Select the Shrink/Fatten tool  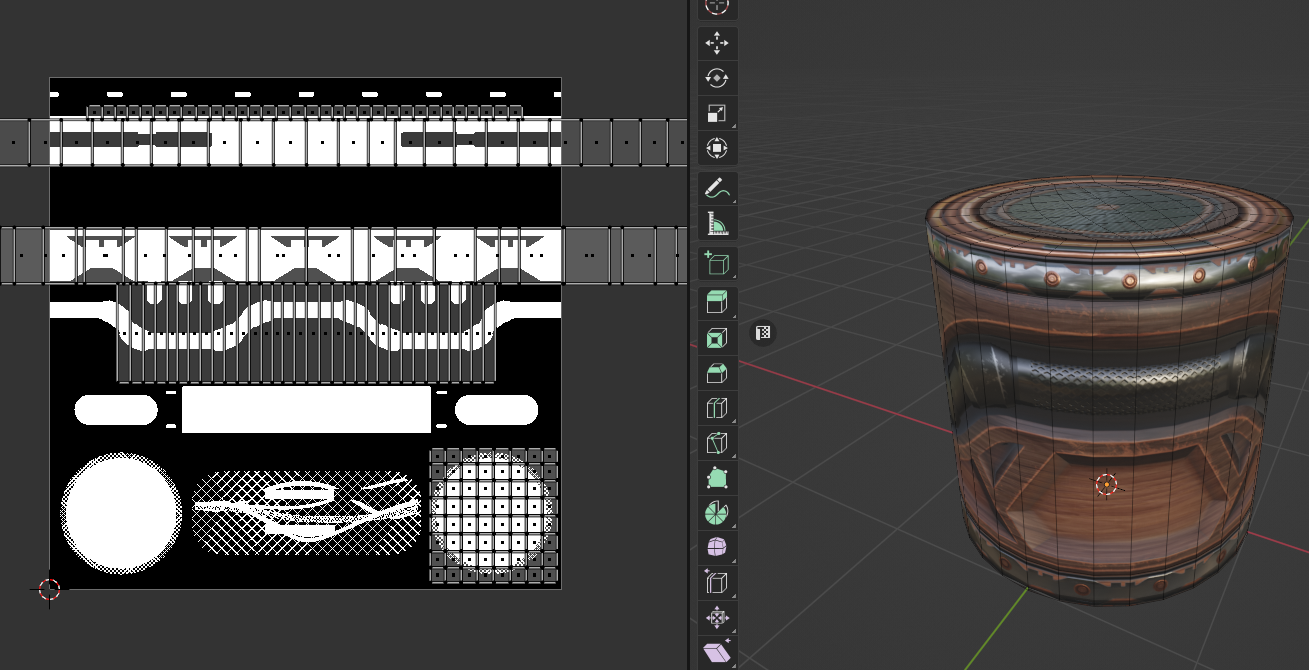pyautogui.click(x=717, y=618)
